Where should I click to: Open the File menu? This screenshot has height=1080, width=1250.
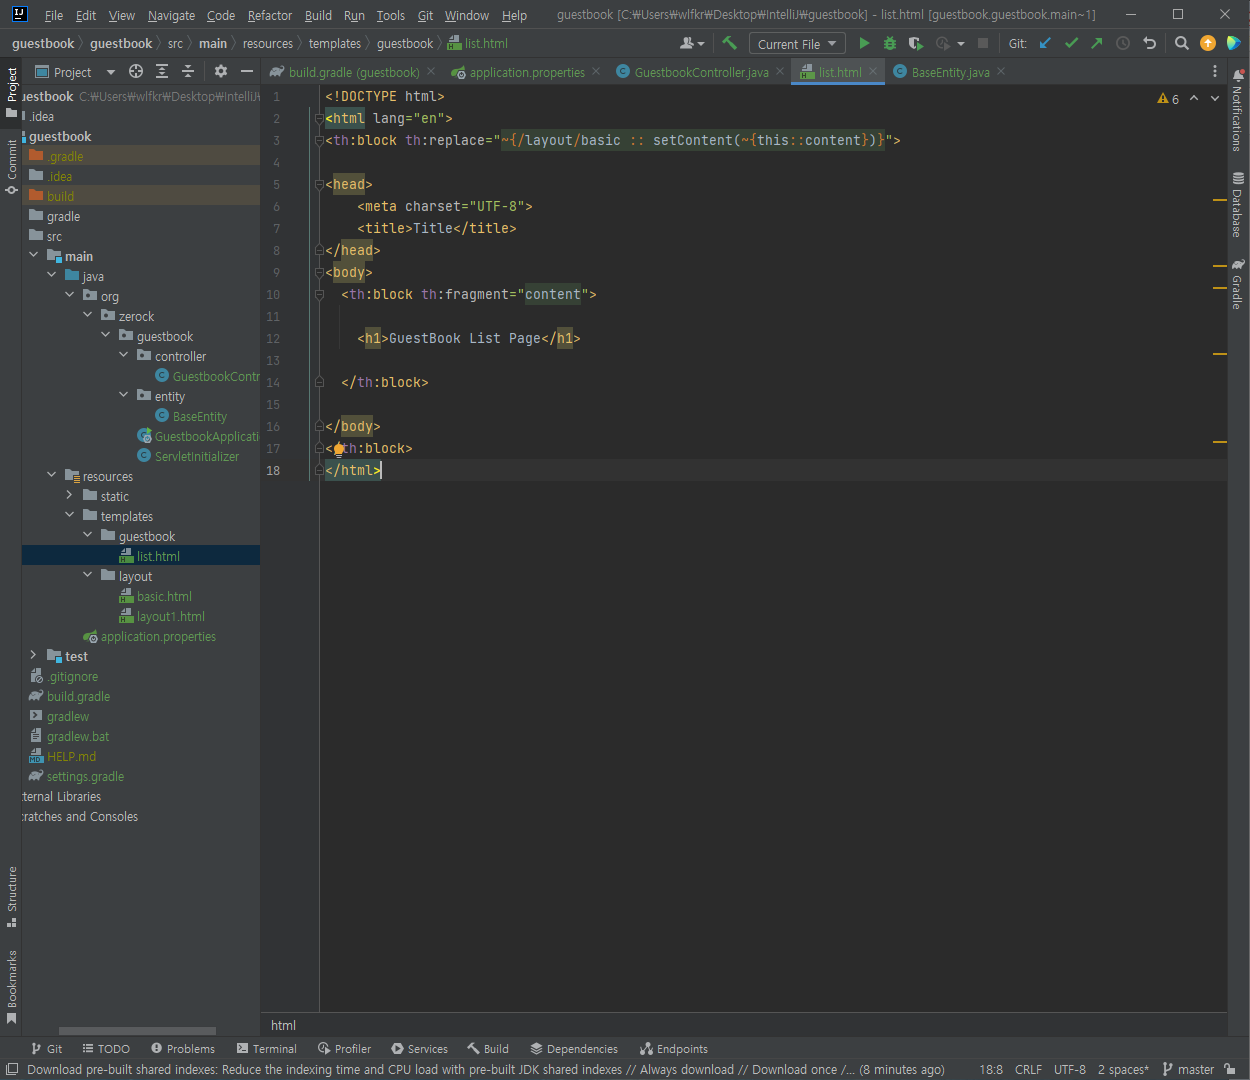click(x=54, y=15)
